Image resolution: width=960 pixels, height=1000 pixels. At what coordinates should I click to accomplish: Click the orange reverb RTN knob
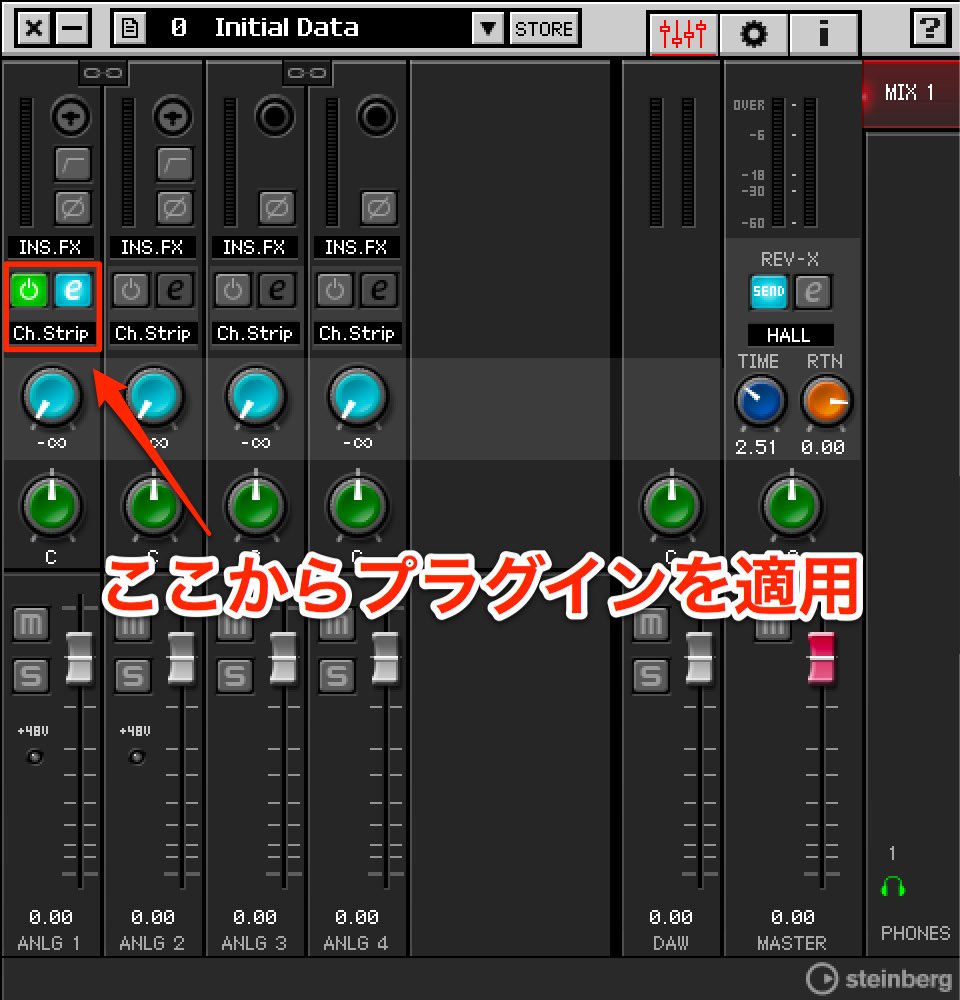[x=826, y=401]
